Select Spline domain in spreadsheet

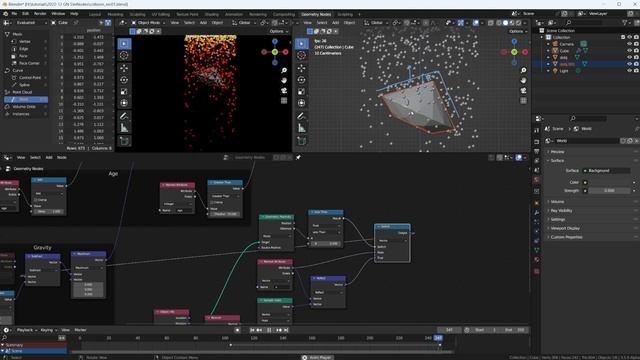click(24, 85)
